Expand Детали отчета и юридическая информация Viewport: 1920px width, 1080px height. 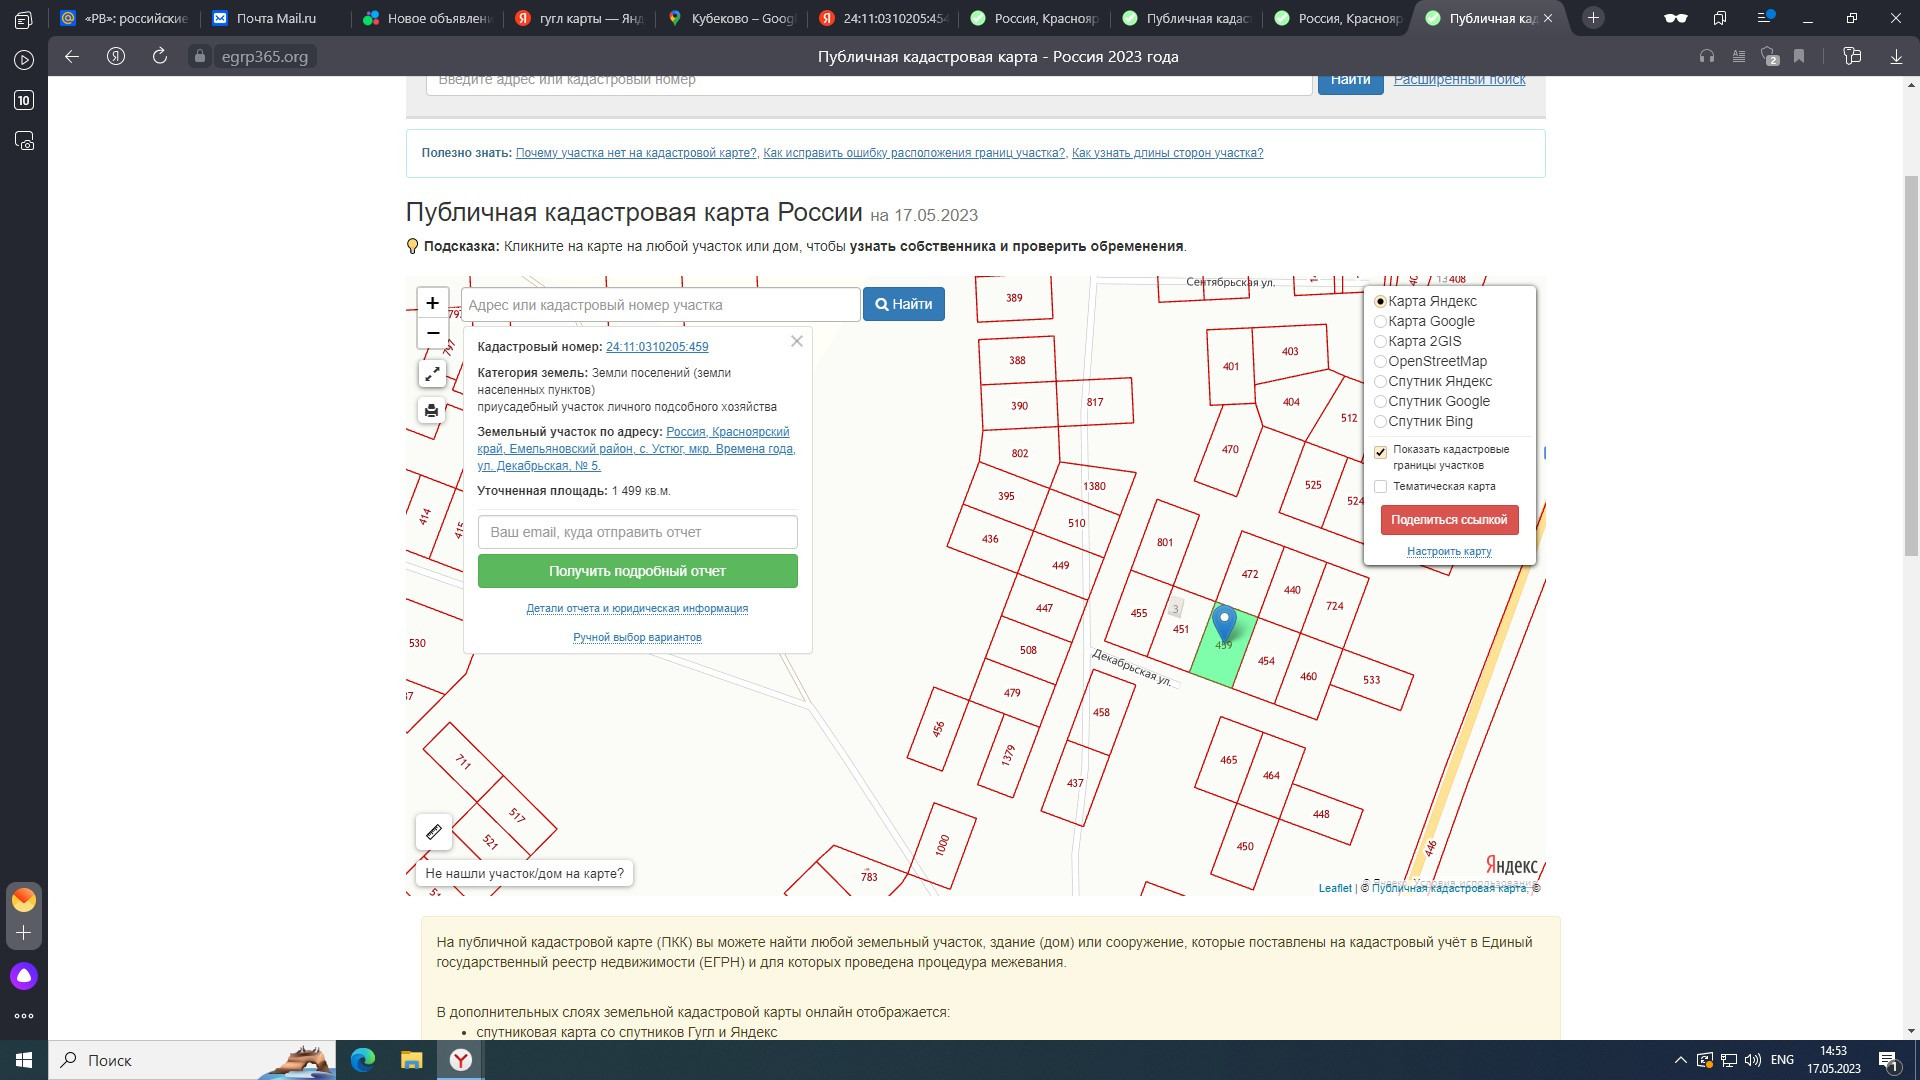pos(637,609)
